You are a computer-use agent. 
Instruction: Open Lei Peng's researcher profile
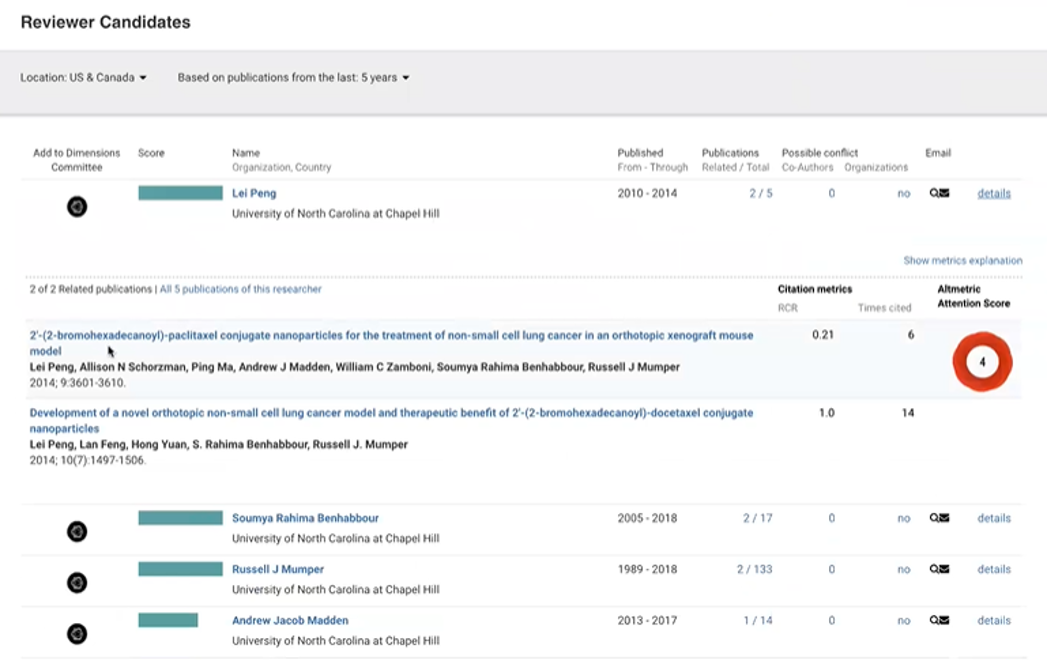coord(253,193)
